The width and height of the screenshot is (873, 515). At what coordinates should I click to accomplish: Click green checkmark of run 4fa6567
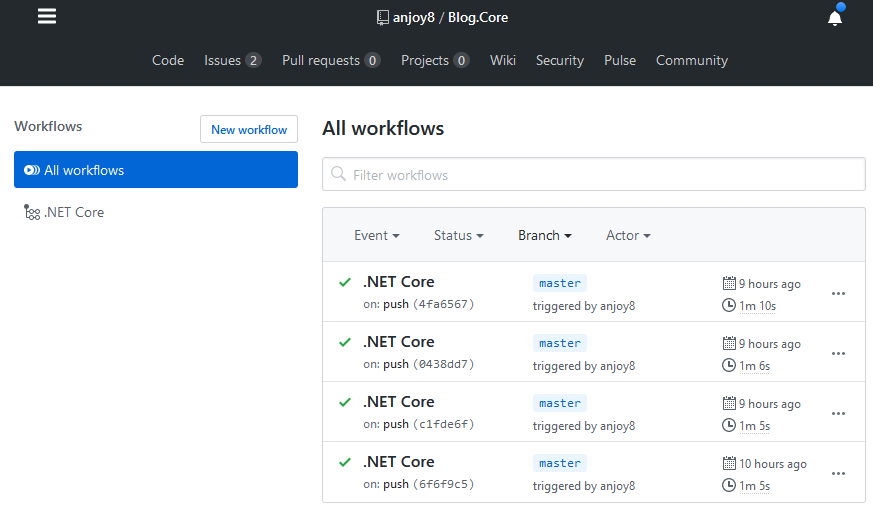[345, 282]
